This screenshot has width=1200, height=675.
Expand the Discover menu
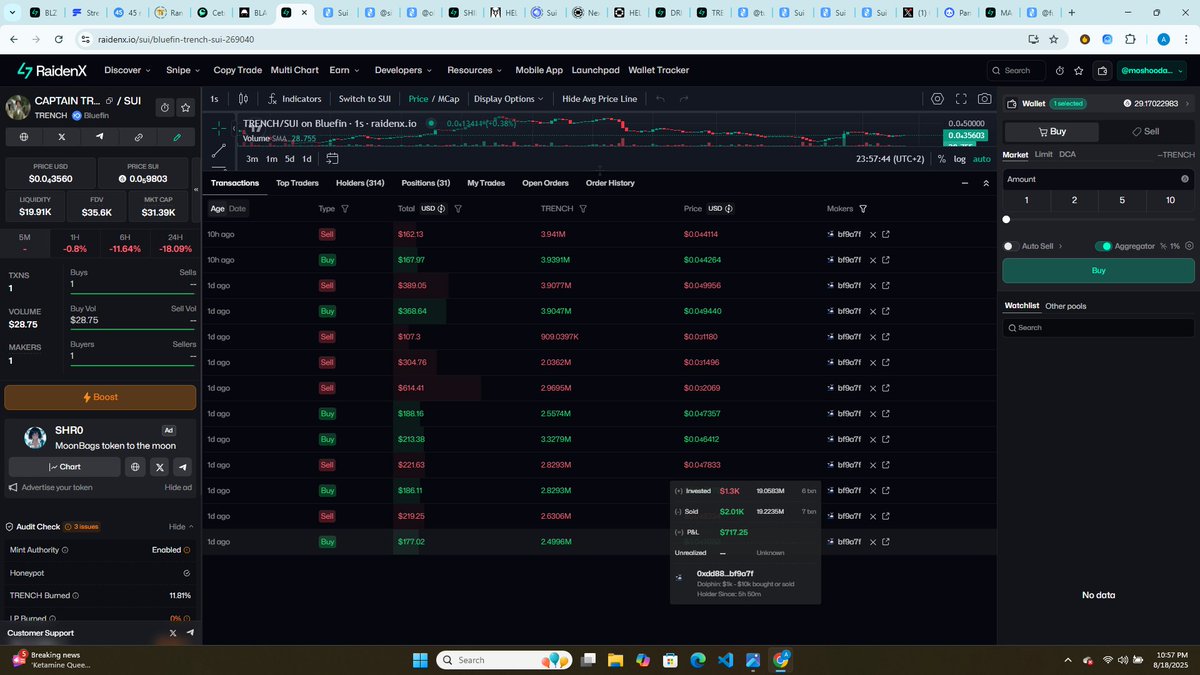point(127,70)
